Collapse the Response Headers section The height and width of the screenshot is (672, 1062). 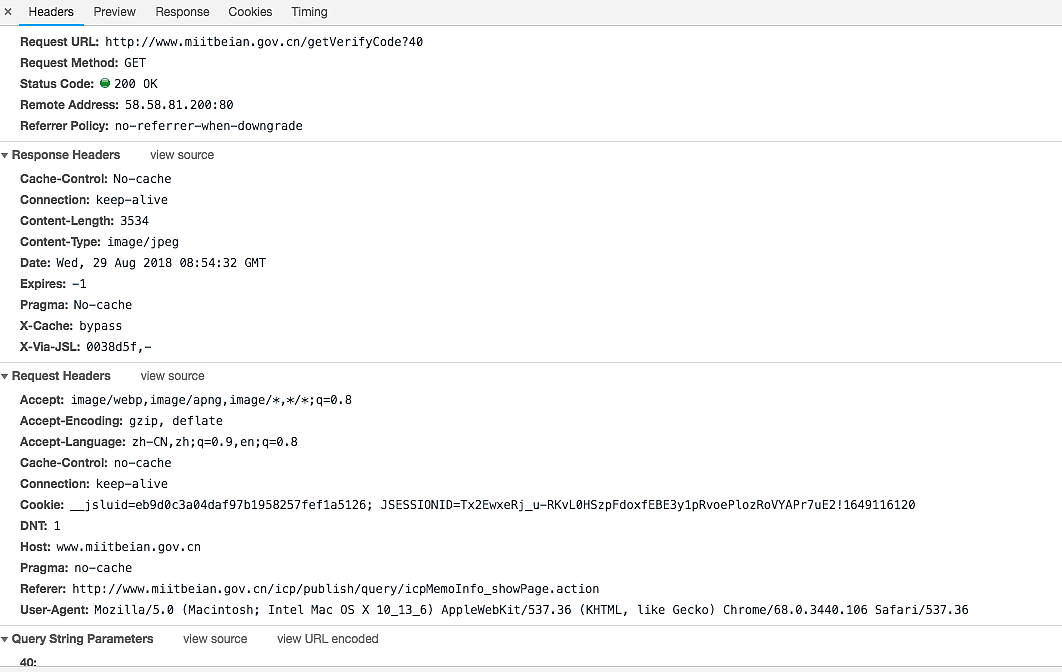point(5,156)
